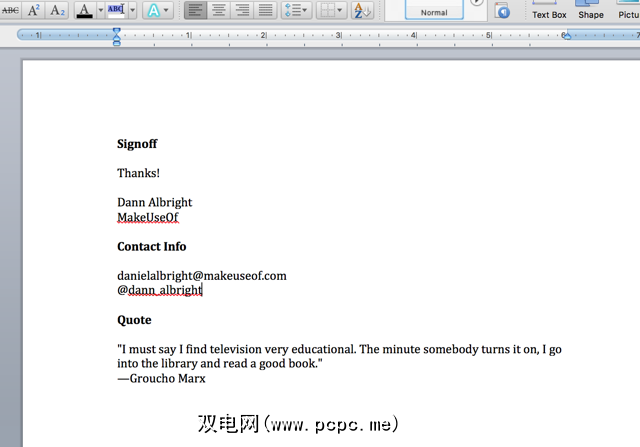Center align the text
The height and width of the screenshot is (447, 640).
219,10
